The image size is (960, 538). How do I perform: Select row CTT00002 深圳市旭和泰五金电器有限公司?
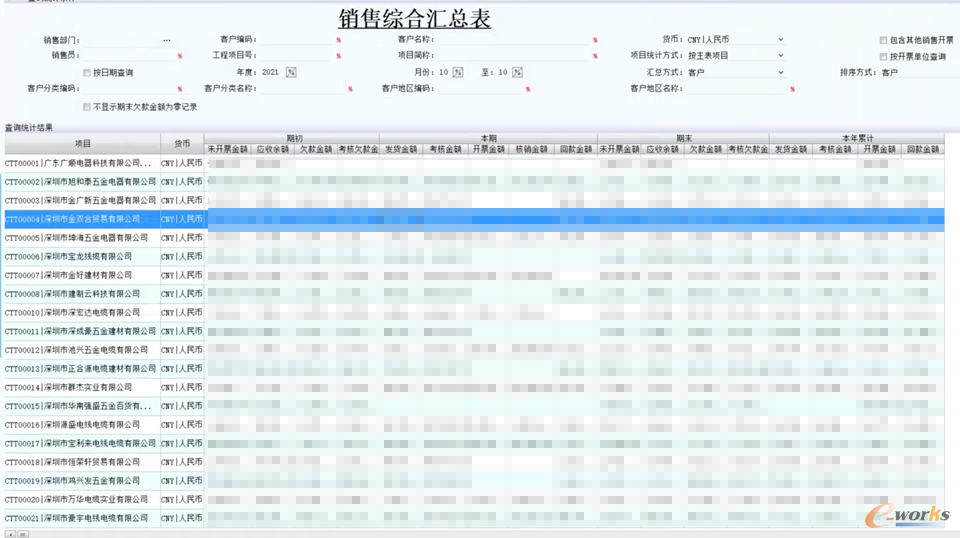point(474,182)
